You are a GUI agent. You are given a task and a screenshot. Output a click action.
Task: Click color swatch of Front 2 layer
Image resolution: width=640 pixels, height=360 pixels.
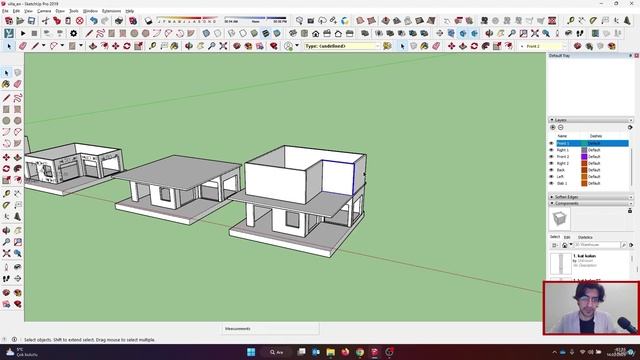coord(584,157)
